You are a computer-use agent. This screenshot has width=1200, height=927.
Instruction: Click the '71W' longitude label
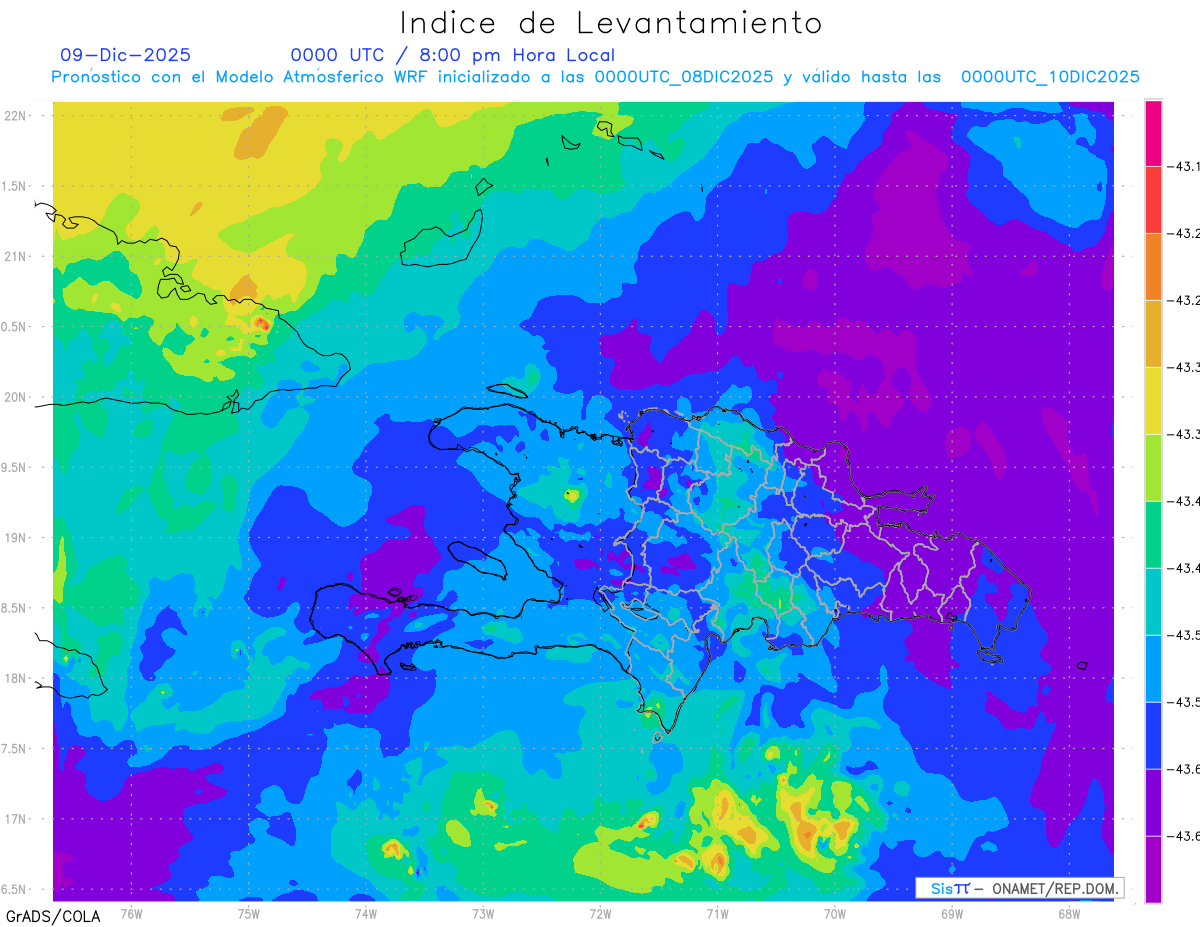click(x=717, y=914)
